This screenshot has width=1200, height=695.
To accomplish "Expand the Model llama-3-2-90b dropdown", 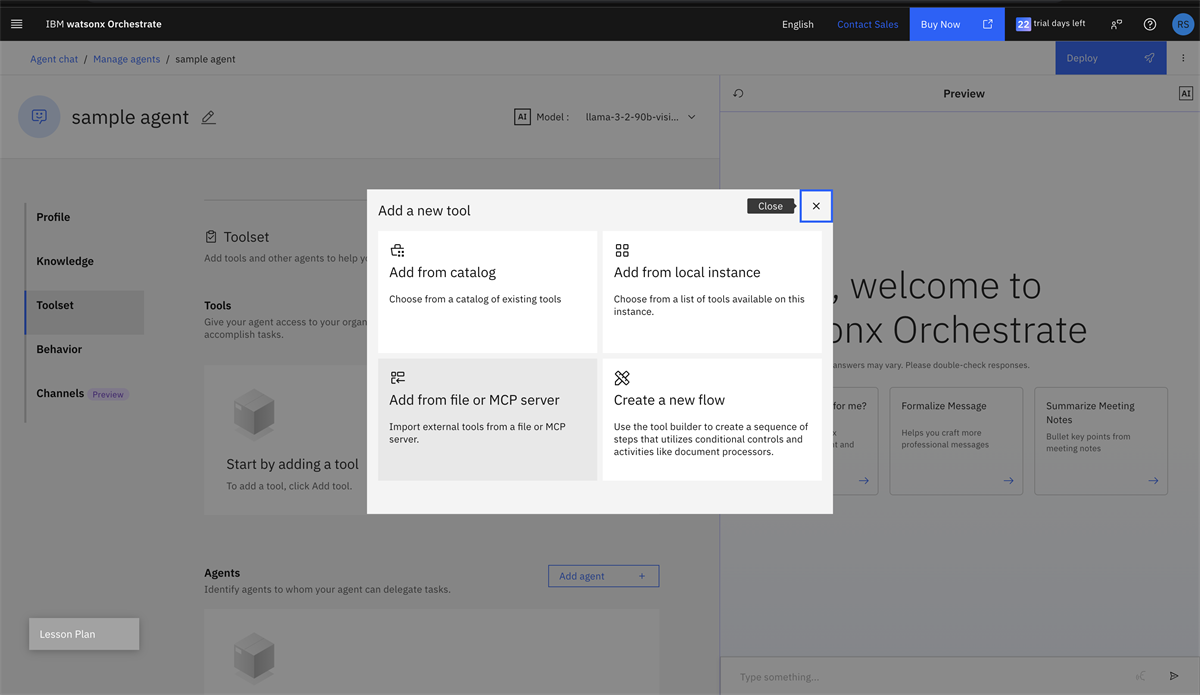I will 640,117.
